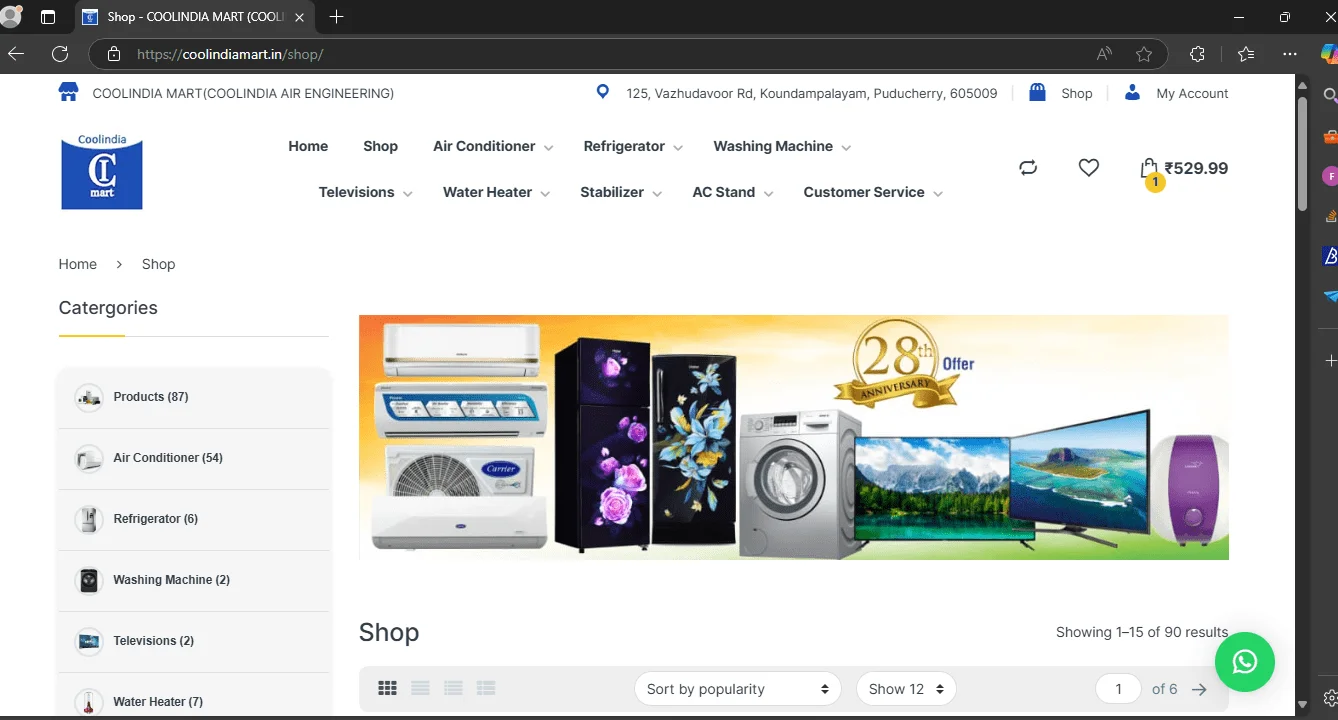Open the Show 12 items dropdown

905,689
